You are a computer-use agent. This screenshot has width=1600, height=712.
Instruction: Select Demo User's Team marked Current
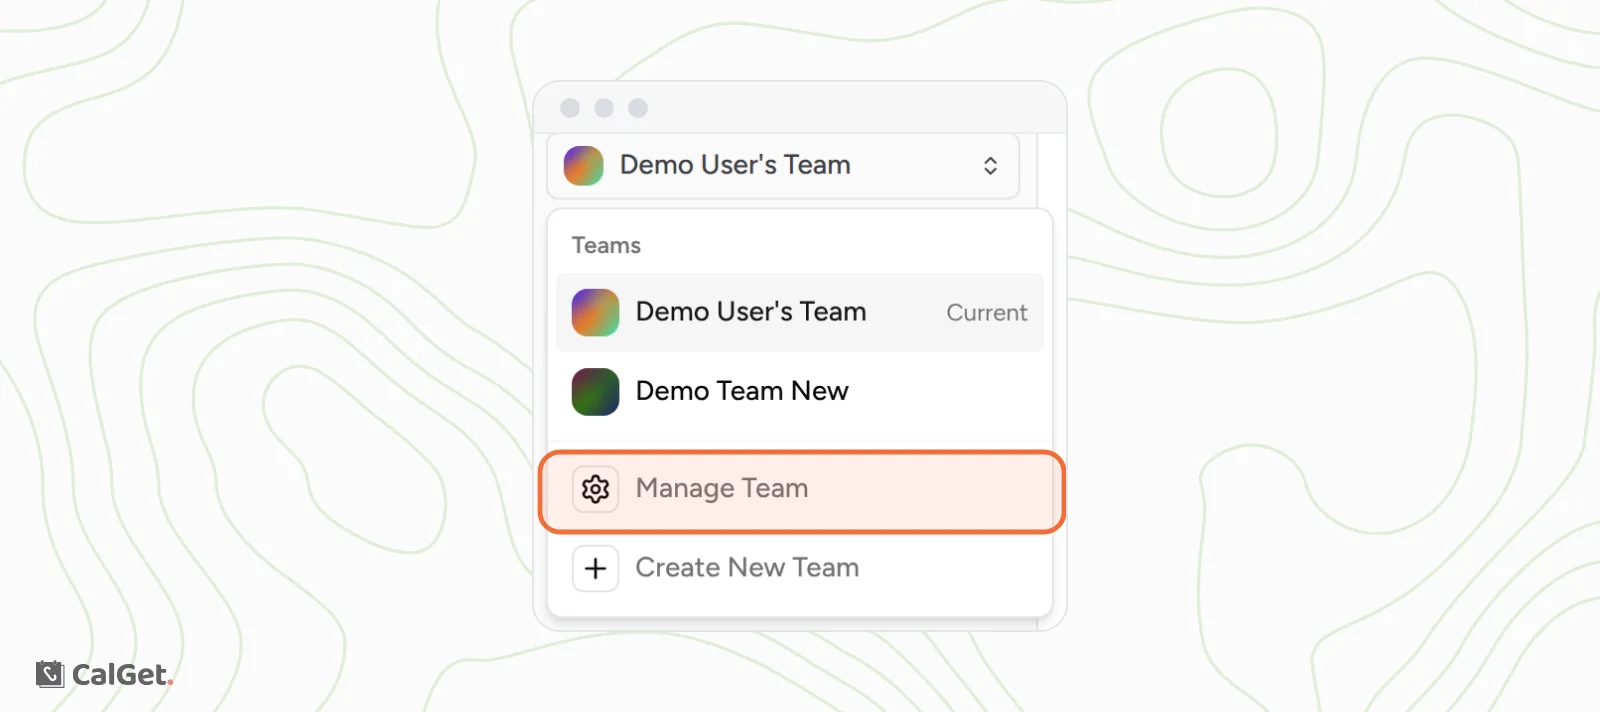(x=800, y=312)
